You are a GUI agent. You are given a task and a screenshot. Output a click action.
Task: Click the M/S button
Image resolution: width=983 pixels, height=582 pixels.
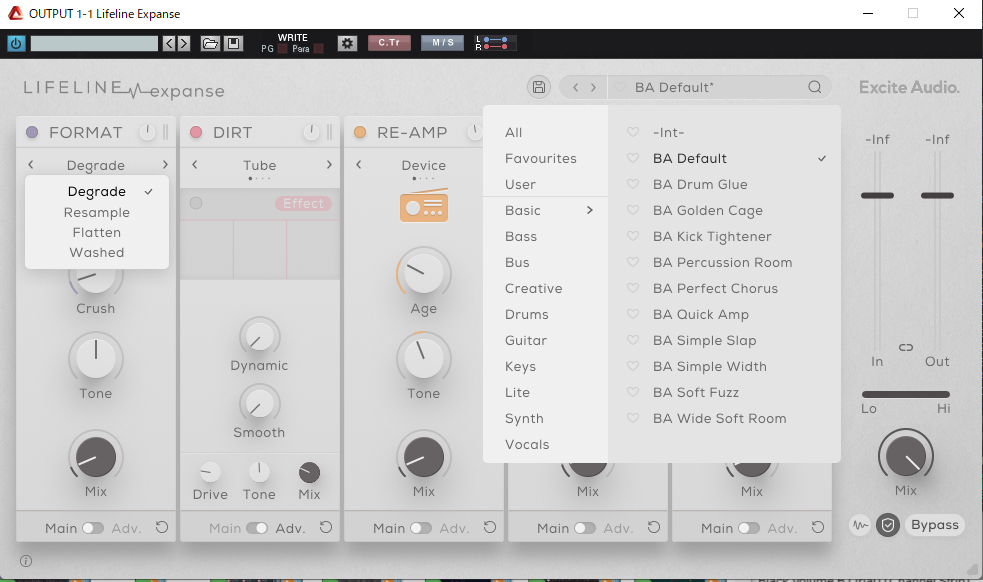coord(443,43)
